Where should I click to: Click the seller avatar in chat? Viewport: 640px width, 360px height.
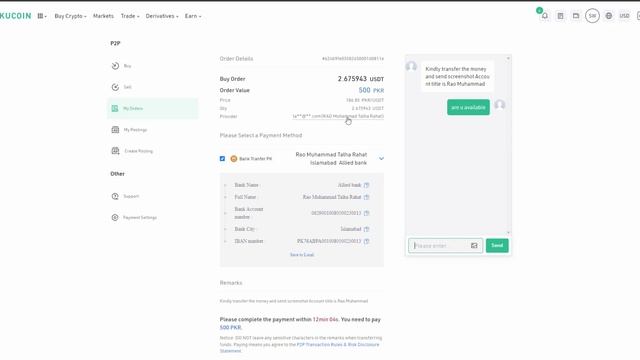pyautogui.click(x=411, y=66)
